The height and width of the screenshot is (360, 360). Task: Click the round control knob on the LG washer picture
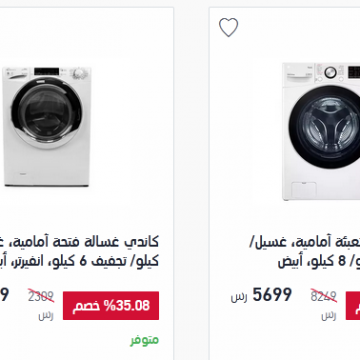331,72
